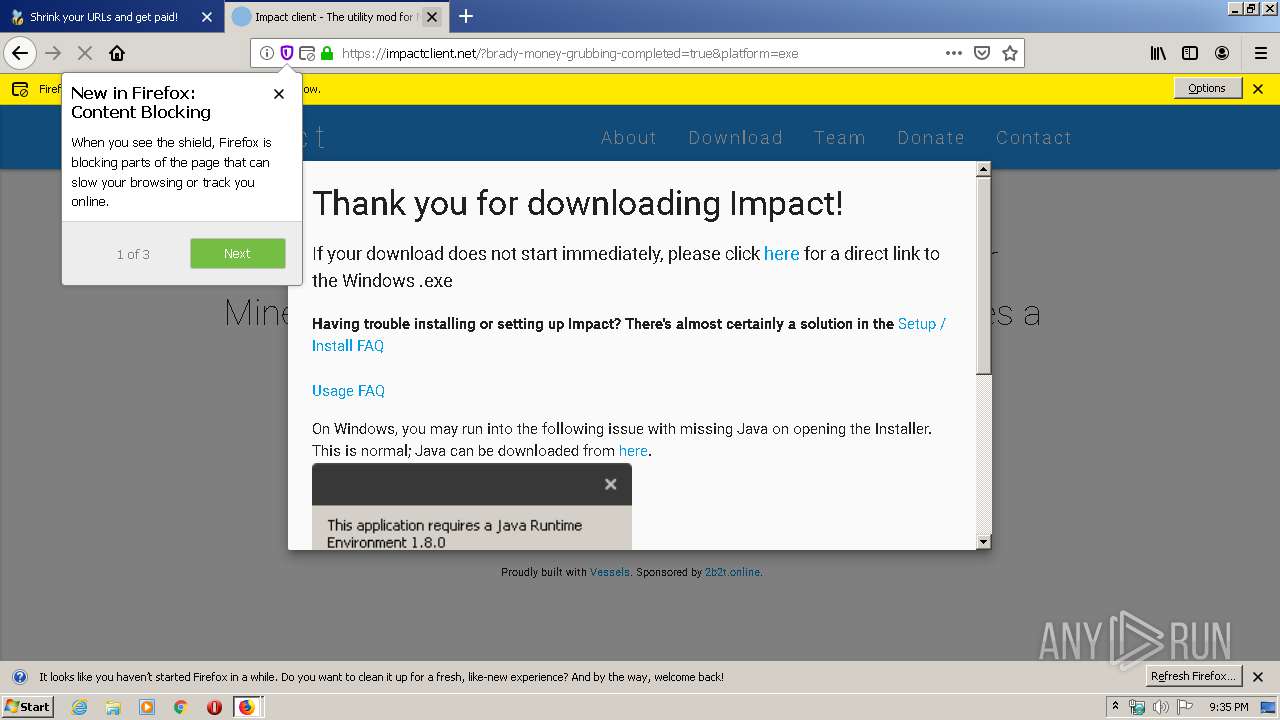1280x720 pixels.
Task: Follow the Java download 'here' link
Action: pos(633,451)
